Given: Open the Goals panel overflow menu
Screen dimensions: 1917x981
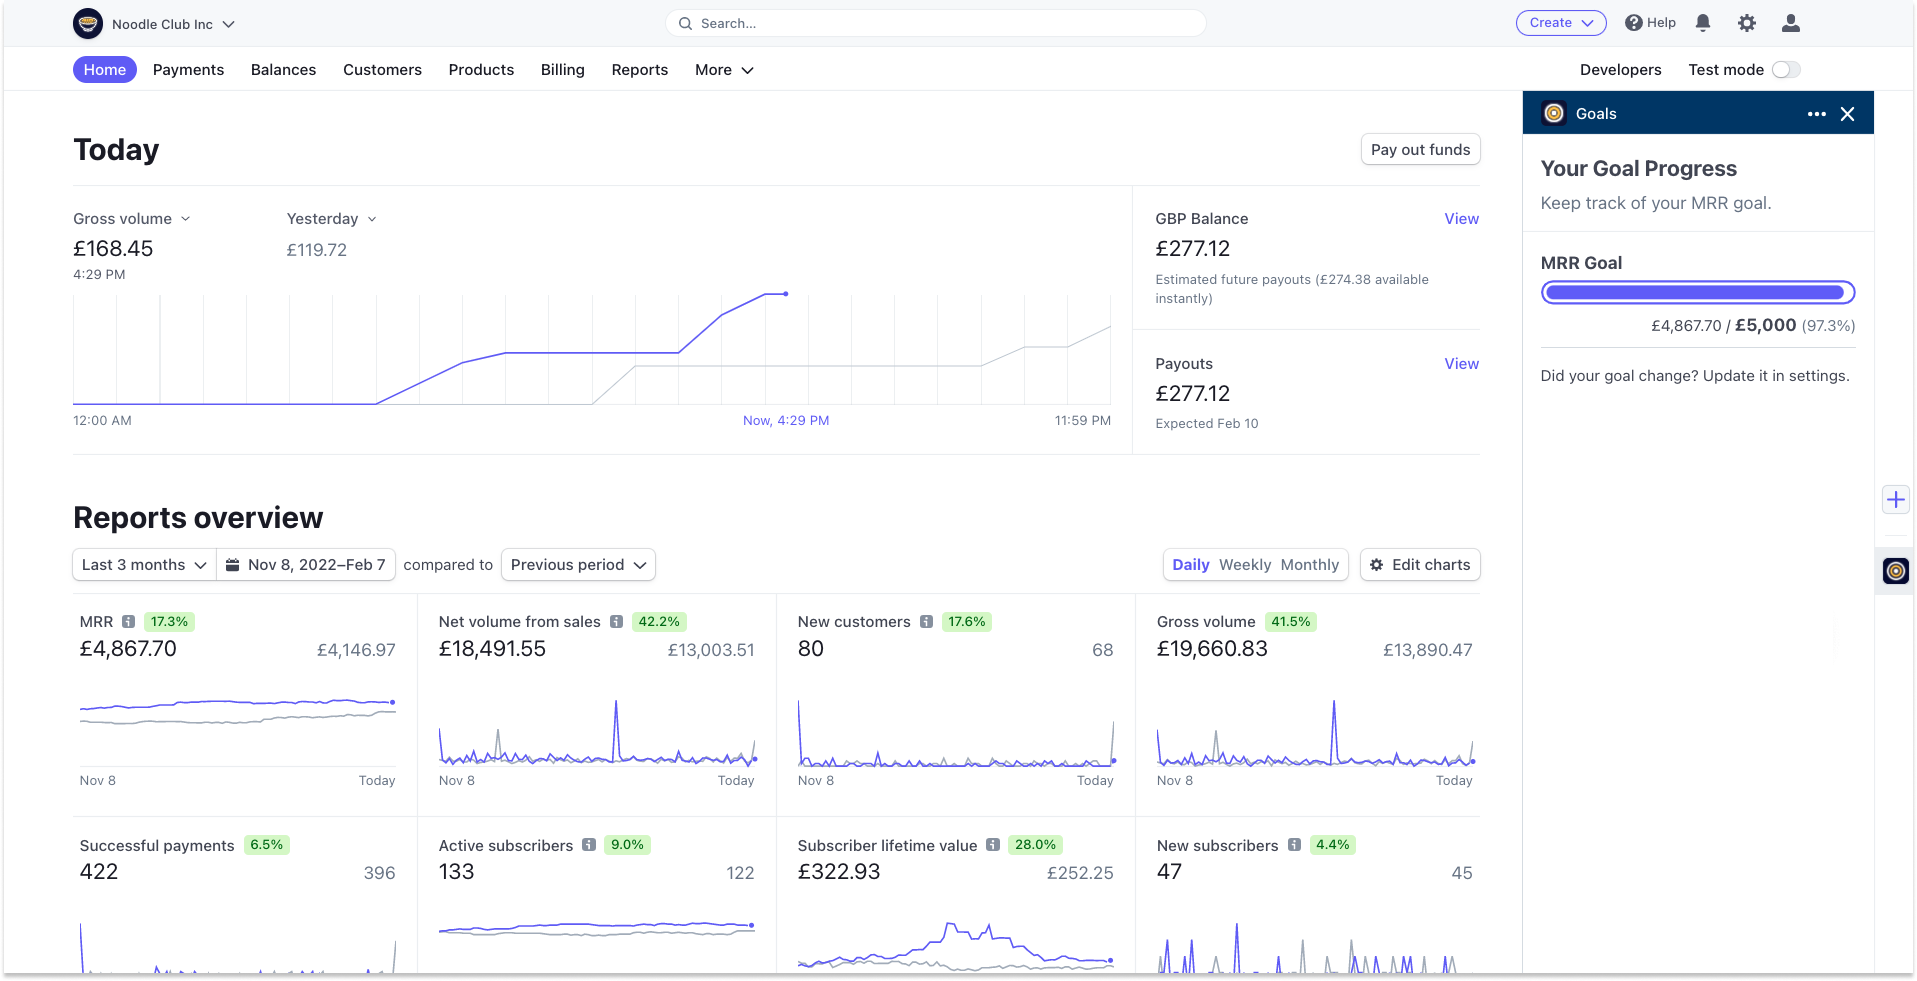Looking at the screenshot, I should 1815,113.
